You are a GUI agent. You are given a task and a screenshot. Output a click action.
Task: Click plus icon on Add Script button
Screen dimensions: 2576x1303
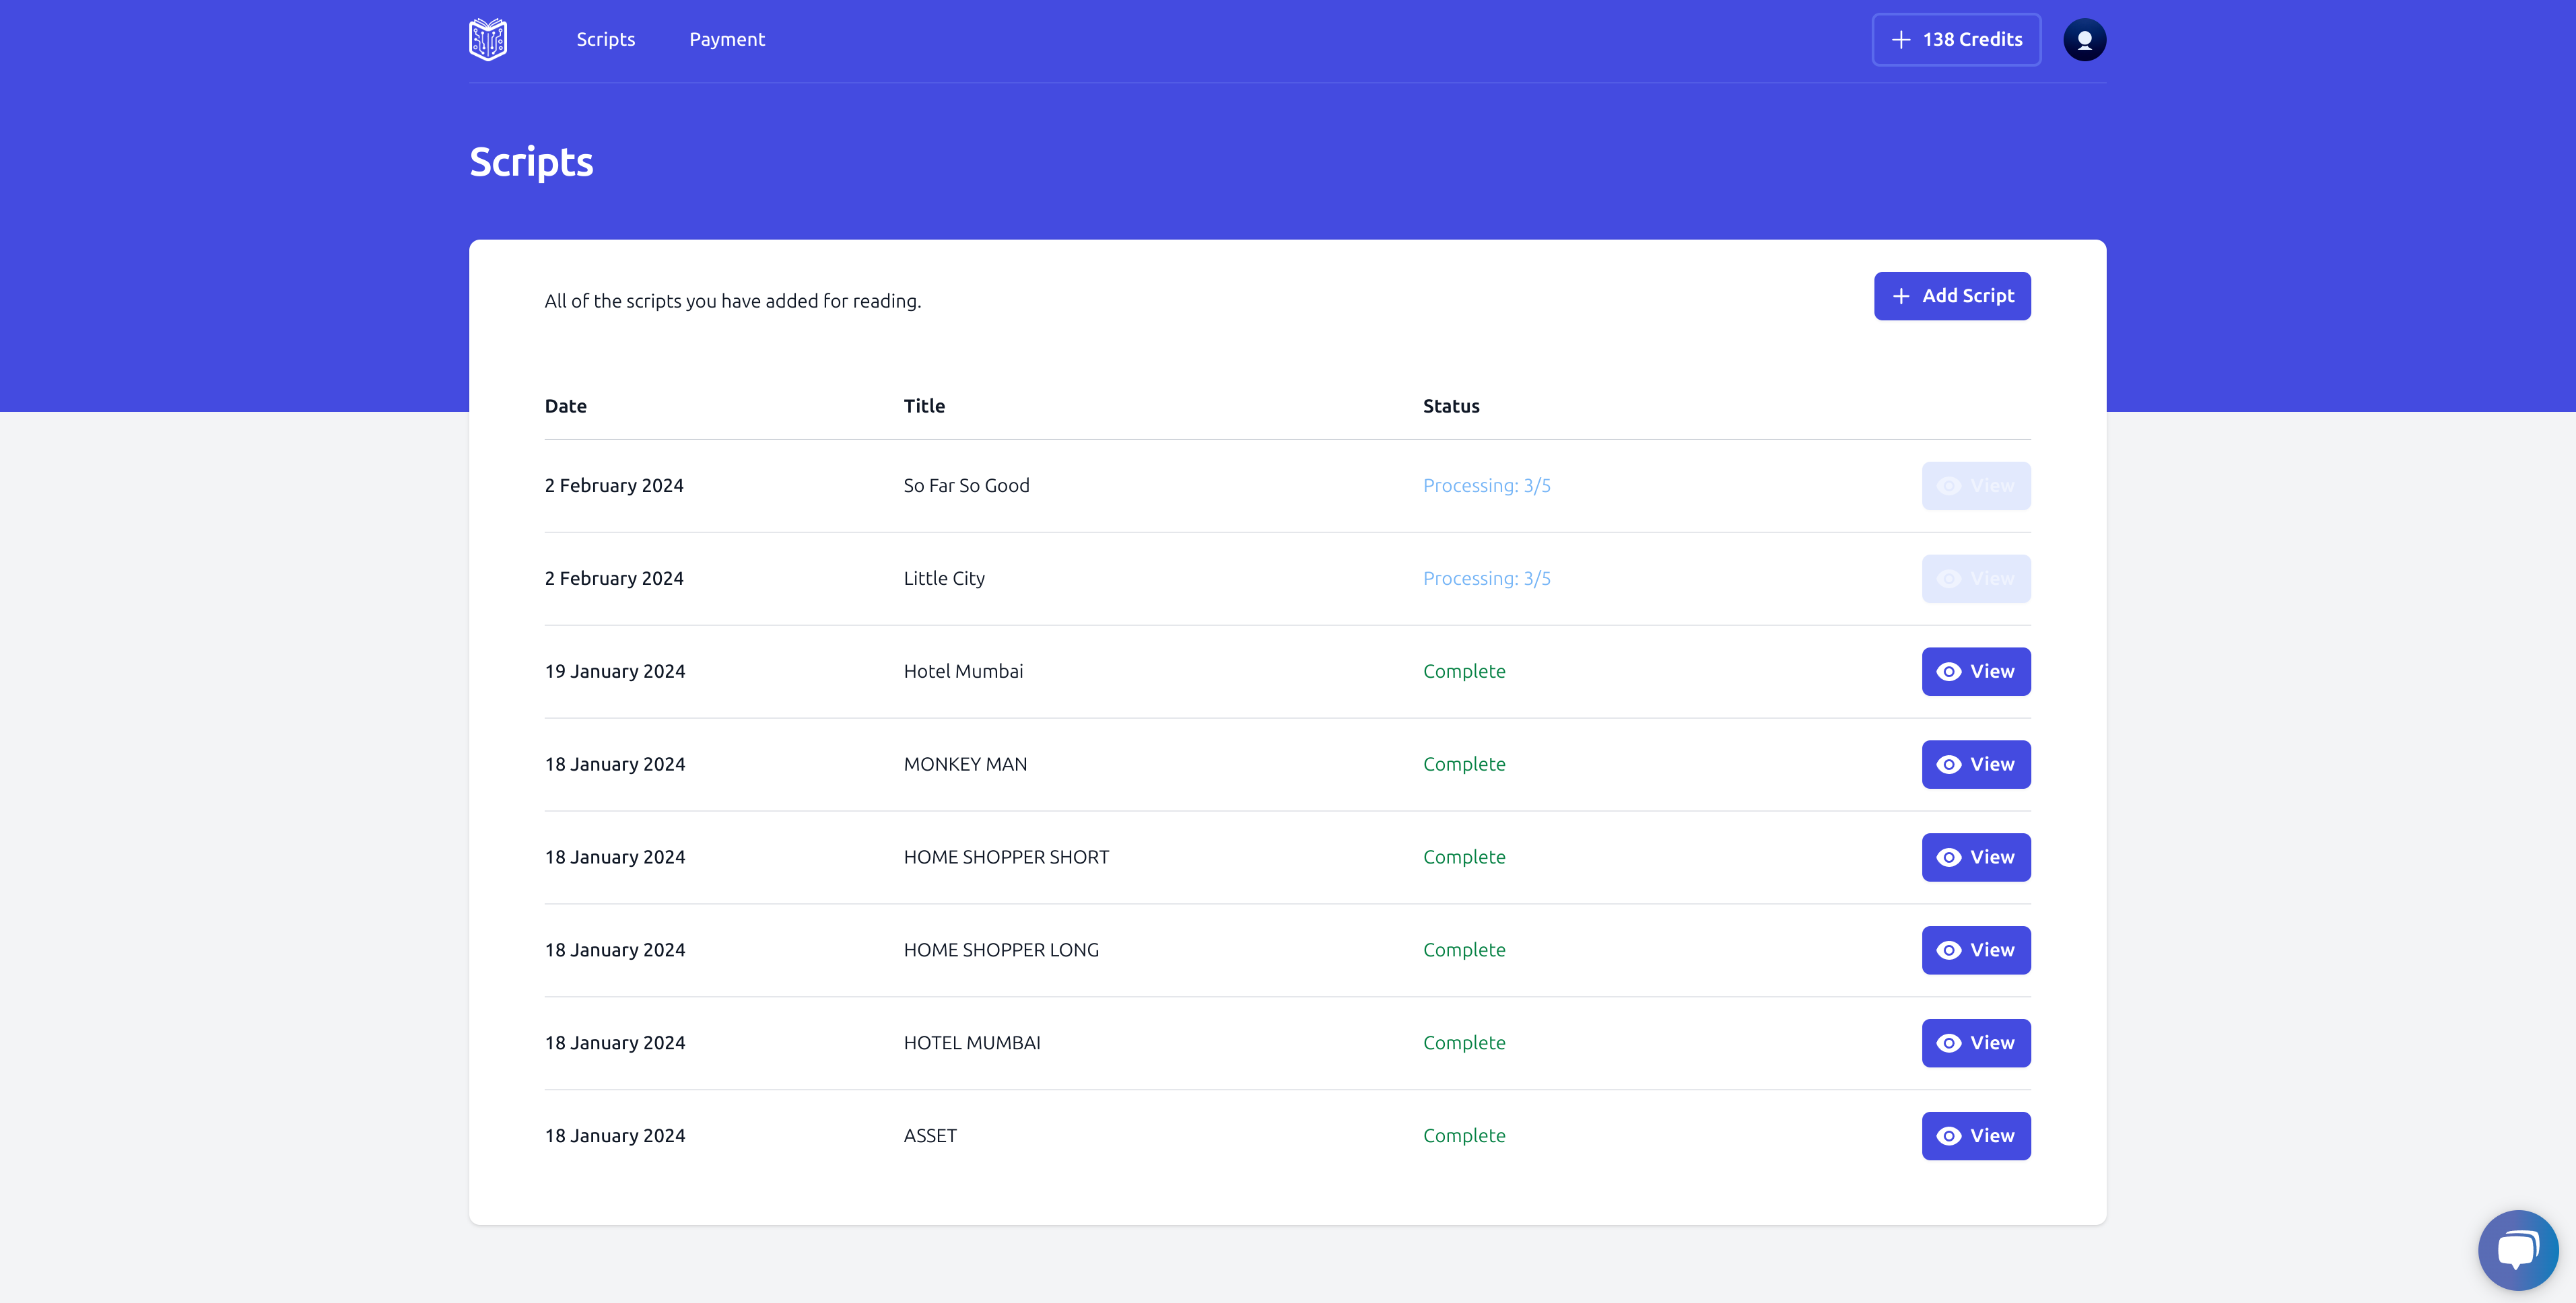point(1901,296)
